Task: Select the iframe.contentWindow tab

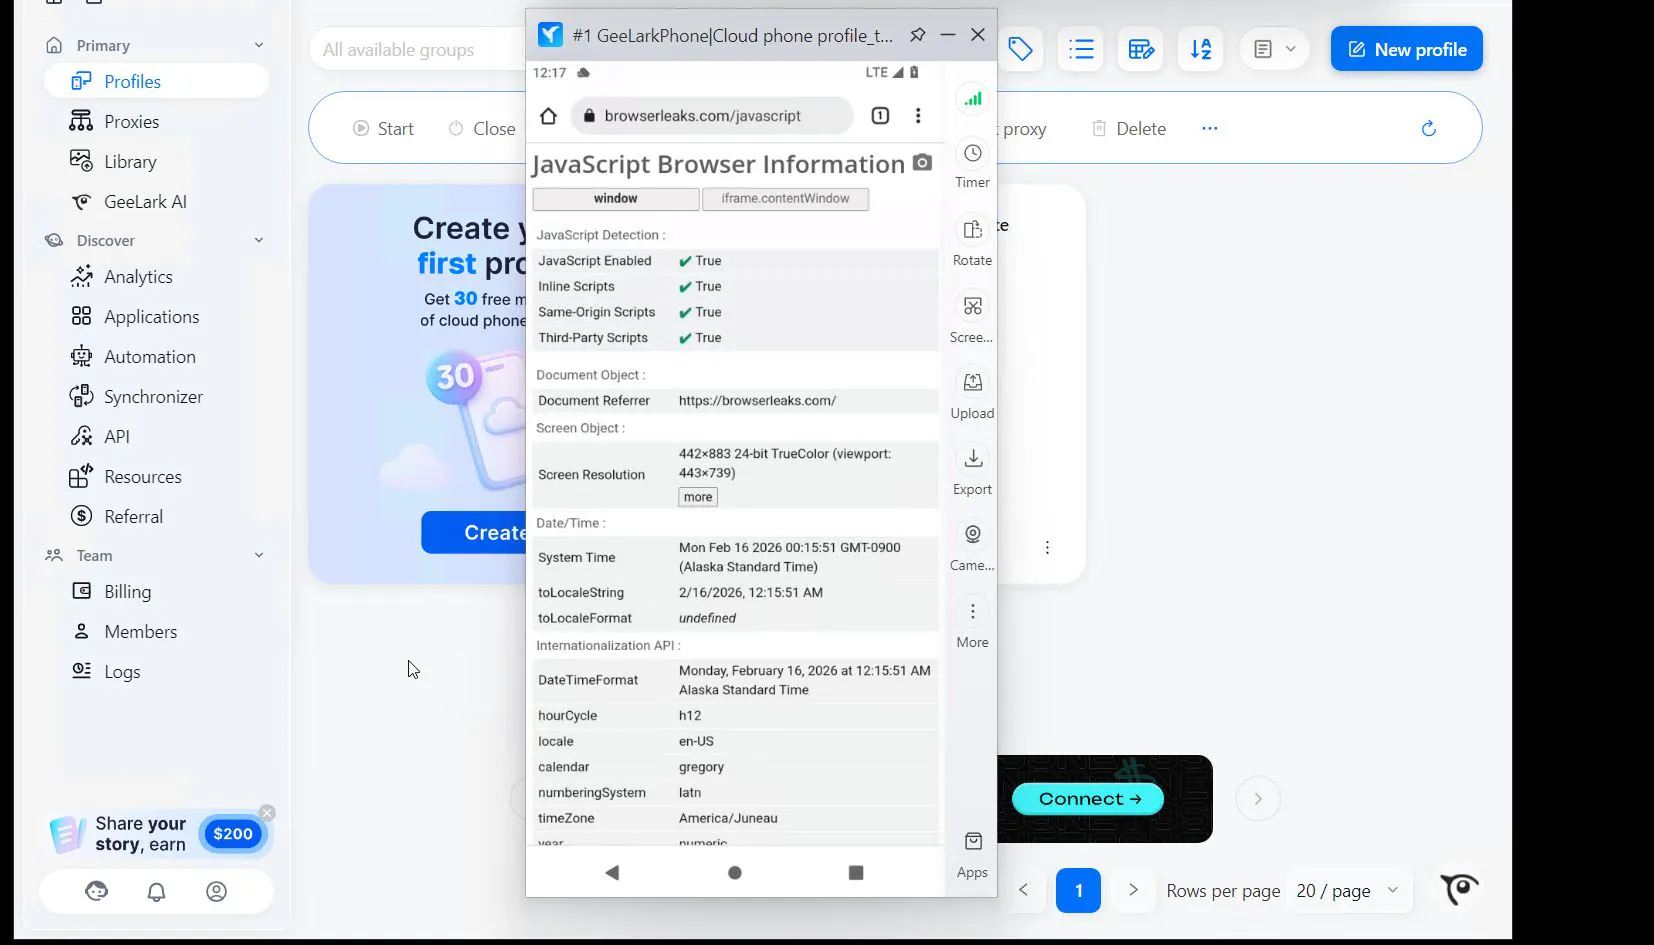Action: coord(785,199)
